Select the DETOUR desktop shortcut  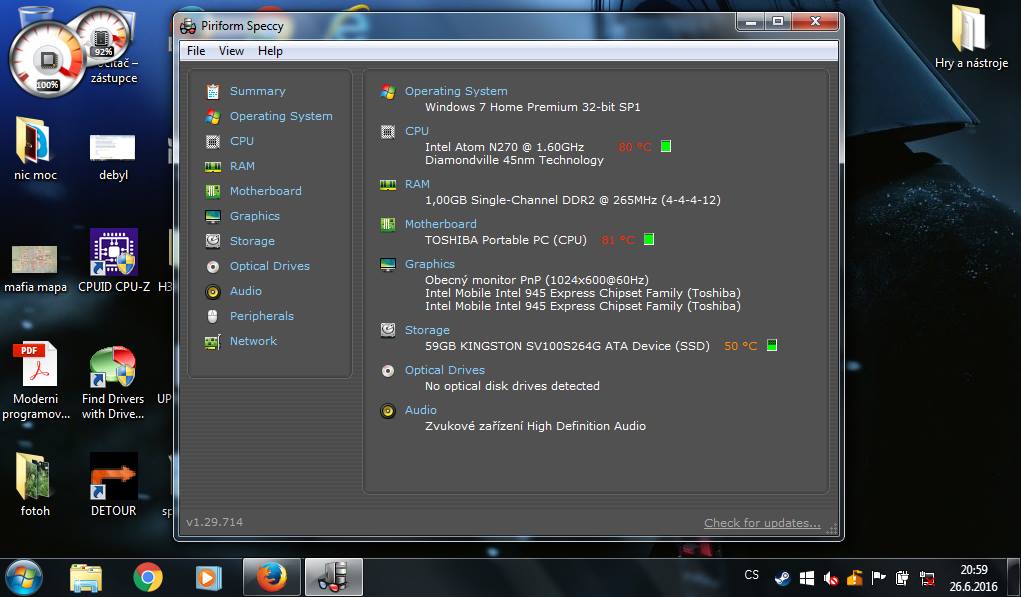(x=113, y=485)
